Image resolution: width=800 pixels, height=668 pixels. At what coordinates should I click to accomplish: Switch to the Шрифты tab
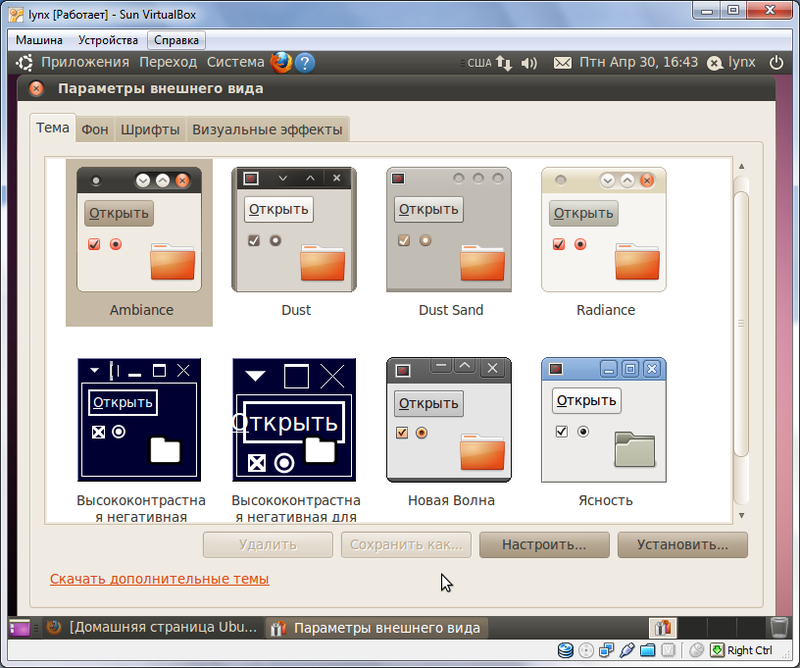pyautogui.click(x=150, y=129)
